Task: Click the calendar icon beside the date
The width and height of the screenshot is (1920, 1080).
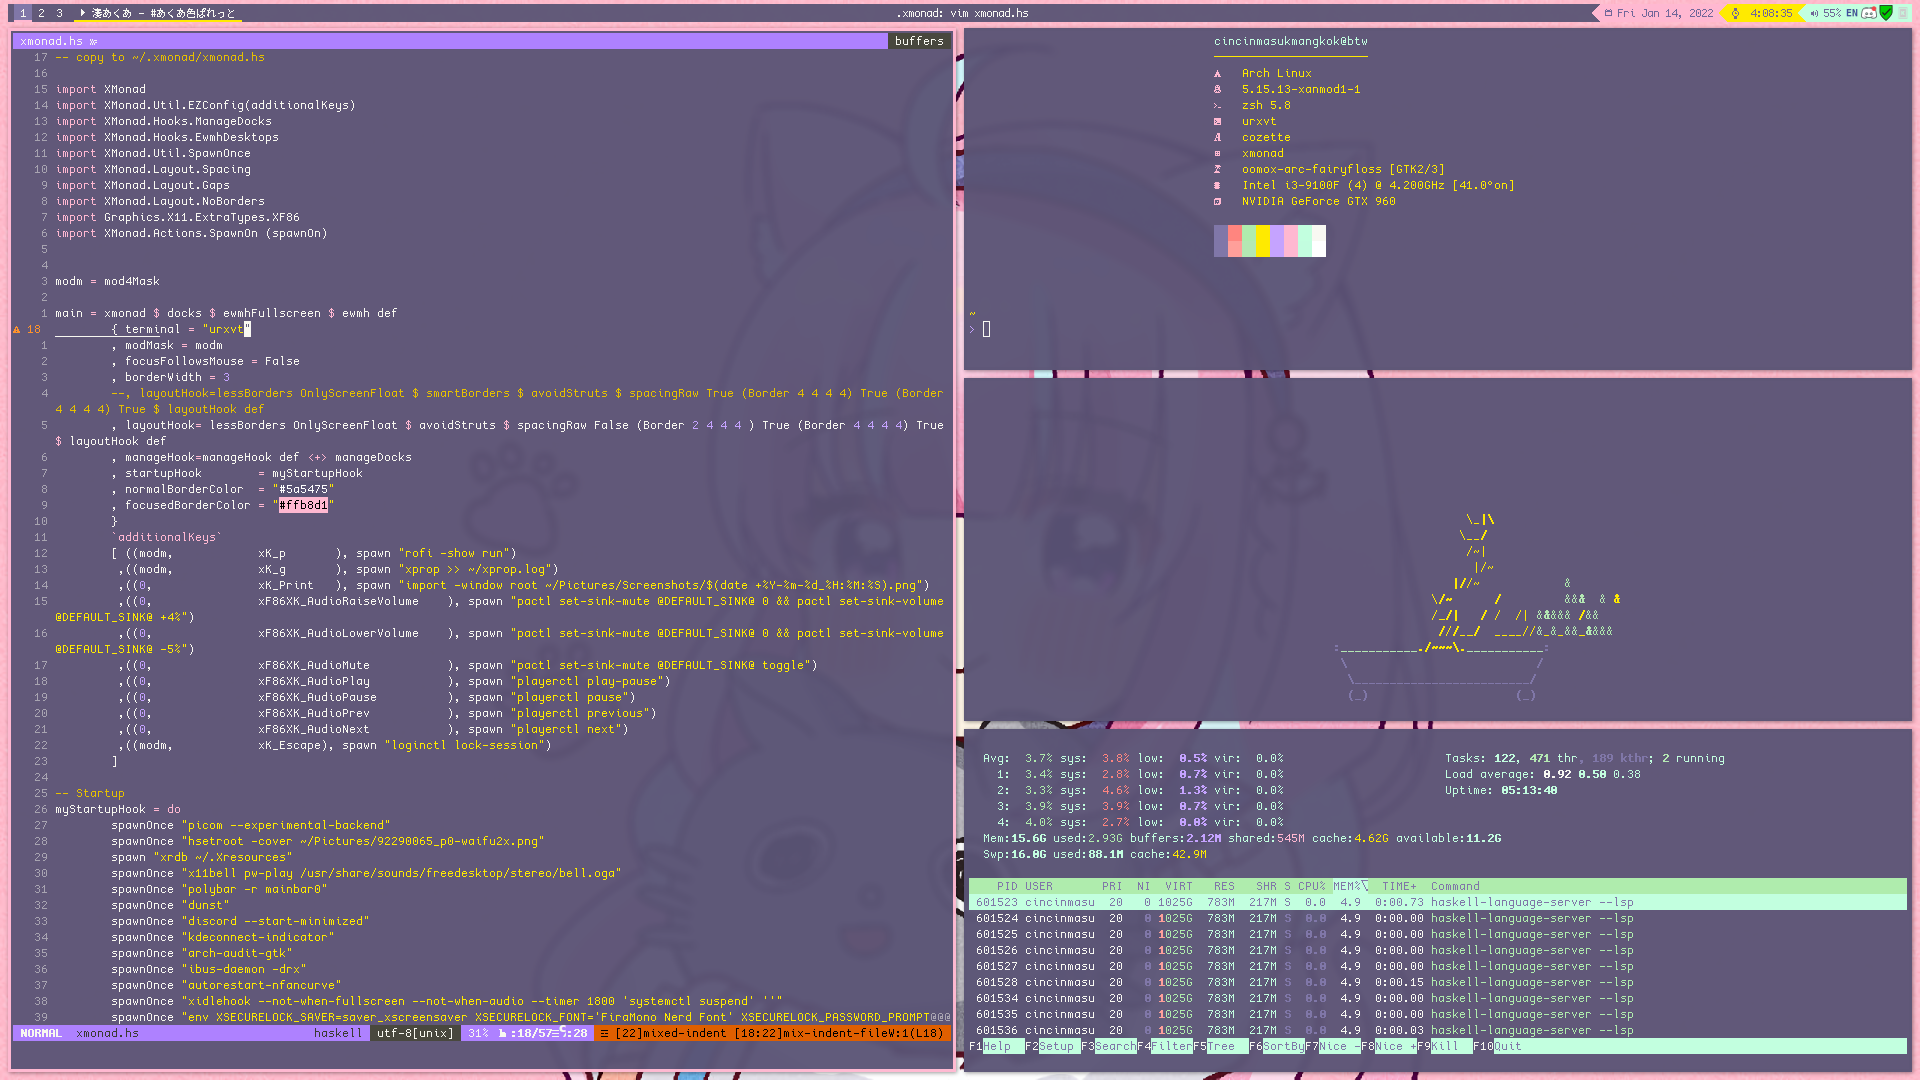Action: point(1608,13)
